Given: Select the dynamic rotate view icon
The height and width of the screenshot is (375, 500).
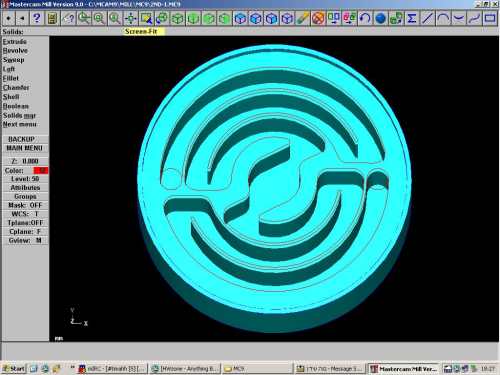Looking at the screenshot, I should click(x=162, y=18).
